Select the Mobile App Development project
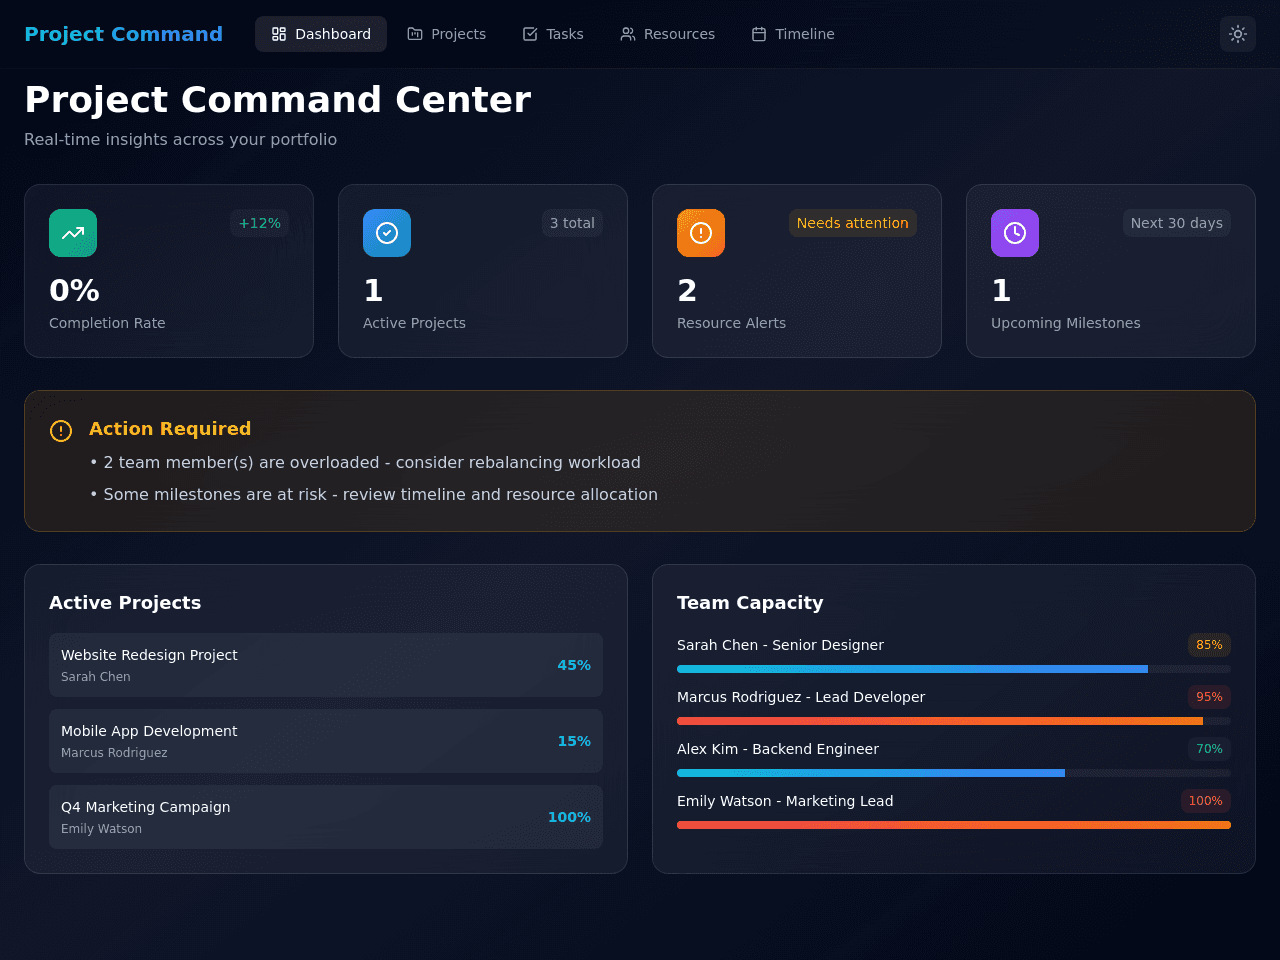 pyautogui.click(x=326, y=741)
